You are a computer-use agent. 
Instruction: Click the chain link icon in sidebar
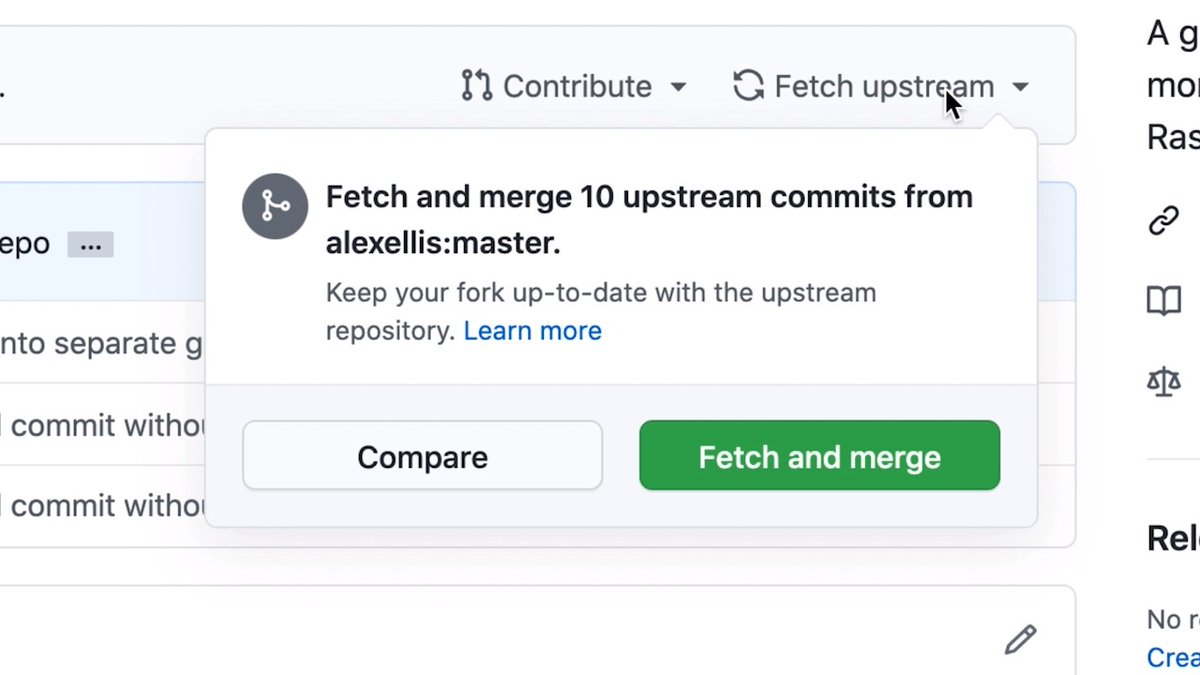1164,221
